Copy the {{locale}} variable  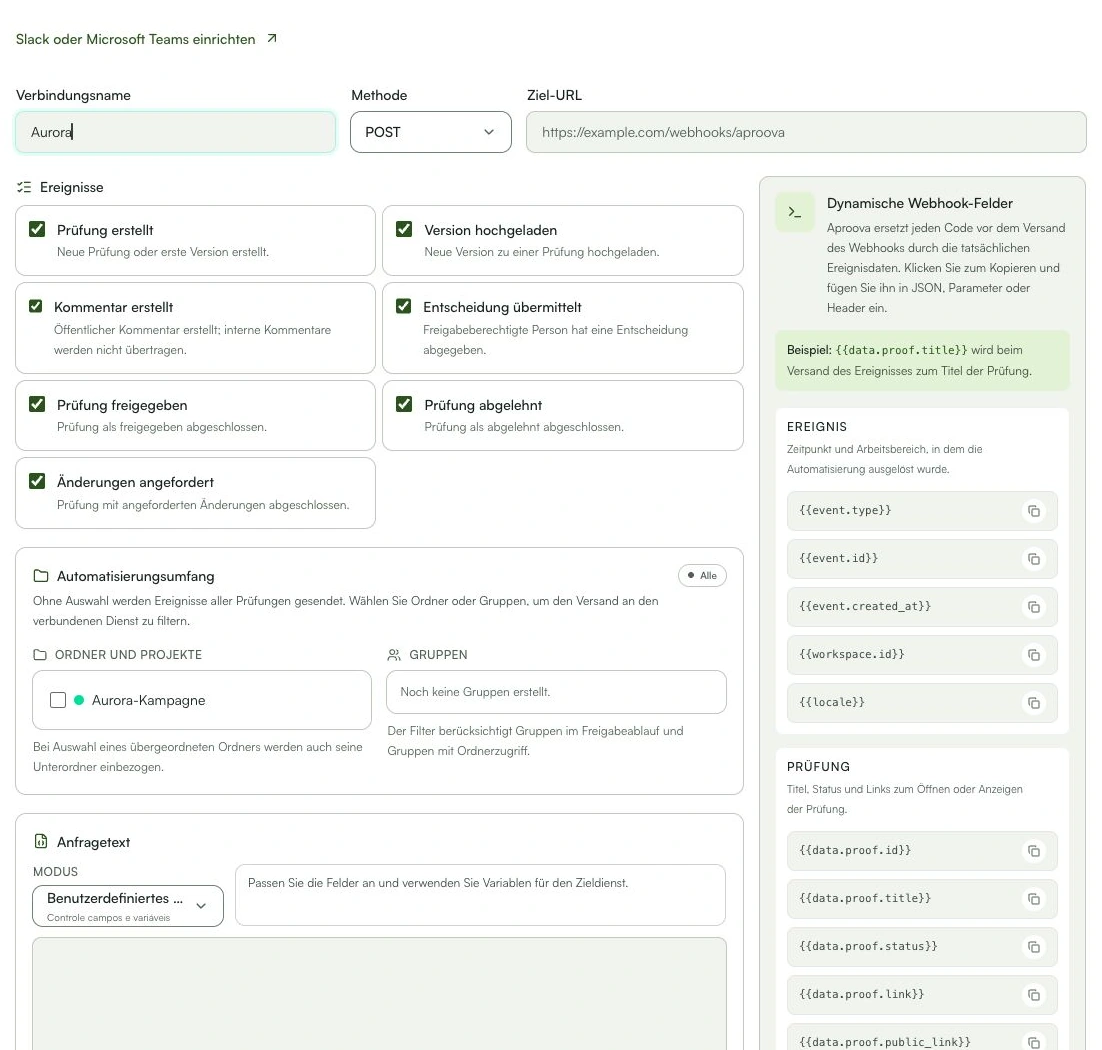(x=1033, y=703)
